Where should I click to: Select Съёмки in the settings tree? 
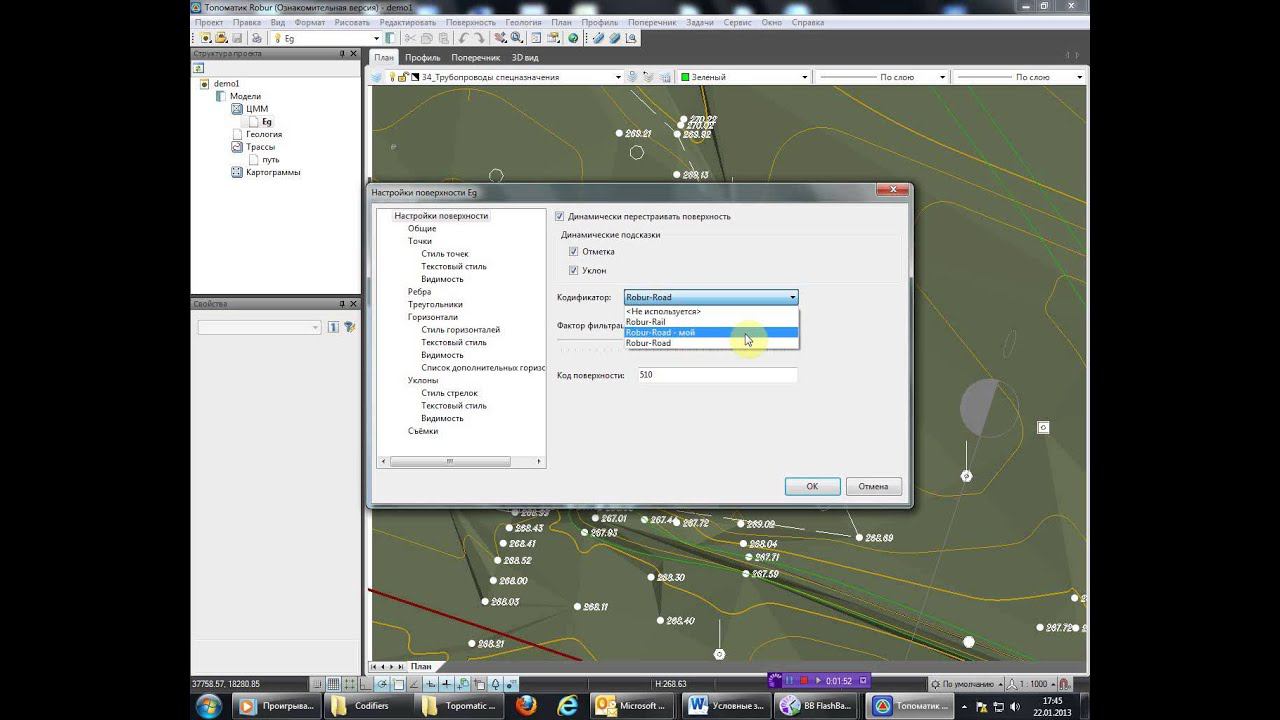(423, 431)
